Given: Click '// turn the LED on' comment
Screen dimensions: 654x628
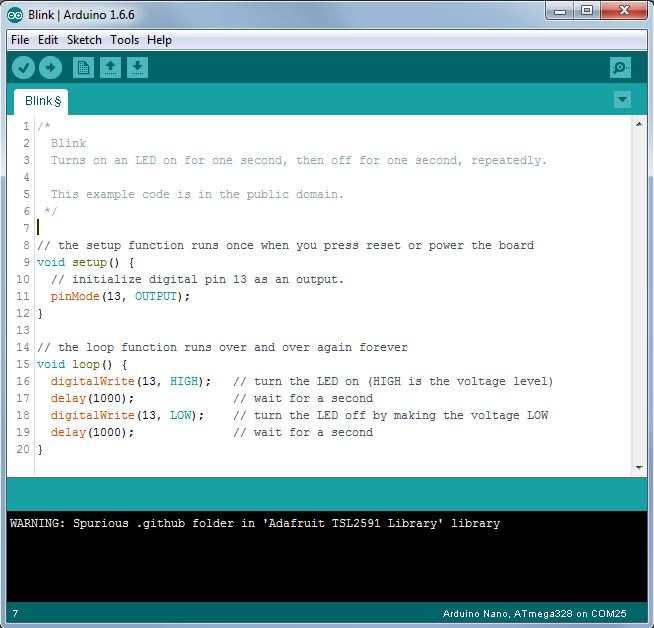Looking at the screenshot, I should pos(393,382).
